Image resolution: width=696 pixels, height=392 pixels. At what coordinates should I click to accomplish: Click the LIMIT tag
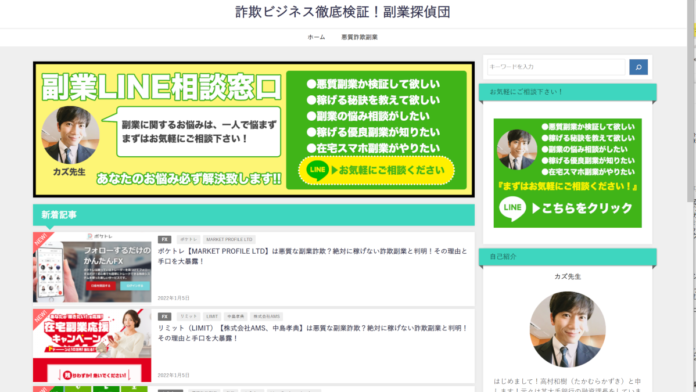[x=212, y=317]
